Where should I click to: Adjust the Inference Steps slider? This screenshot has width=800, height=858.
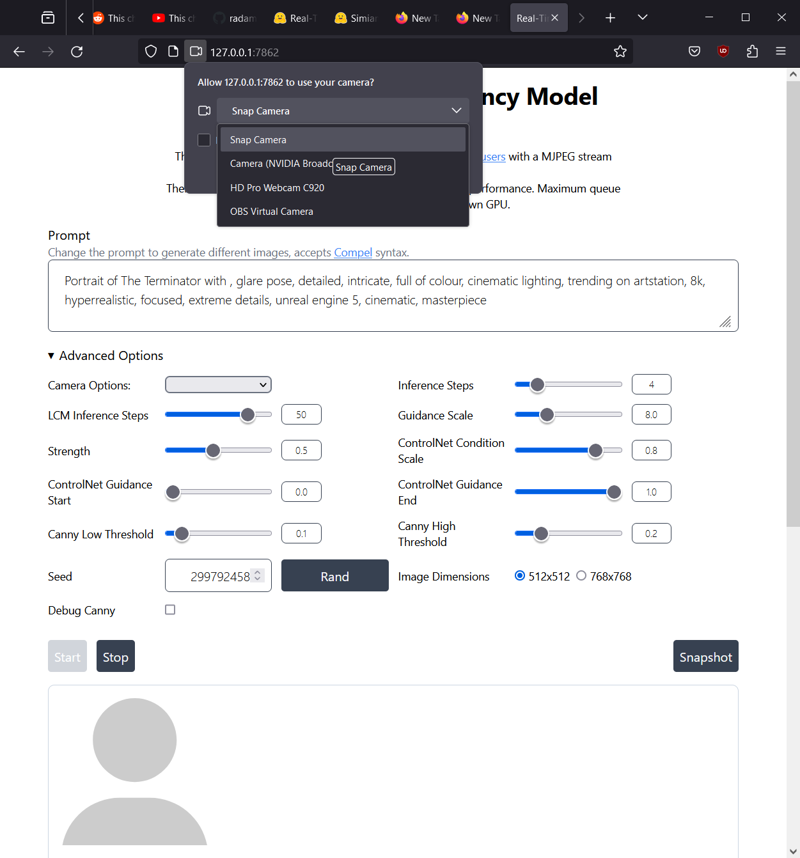click(x=569, y=385)
